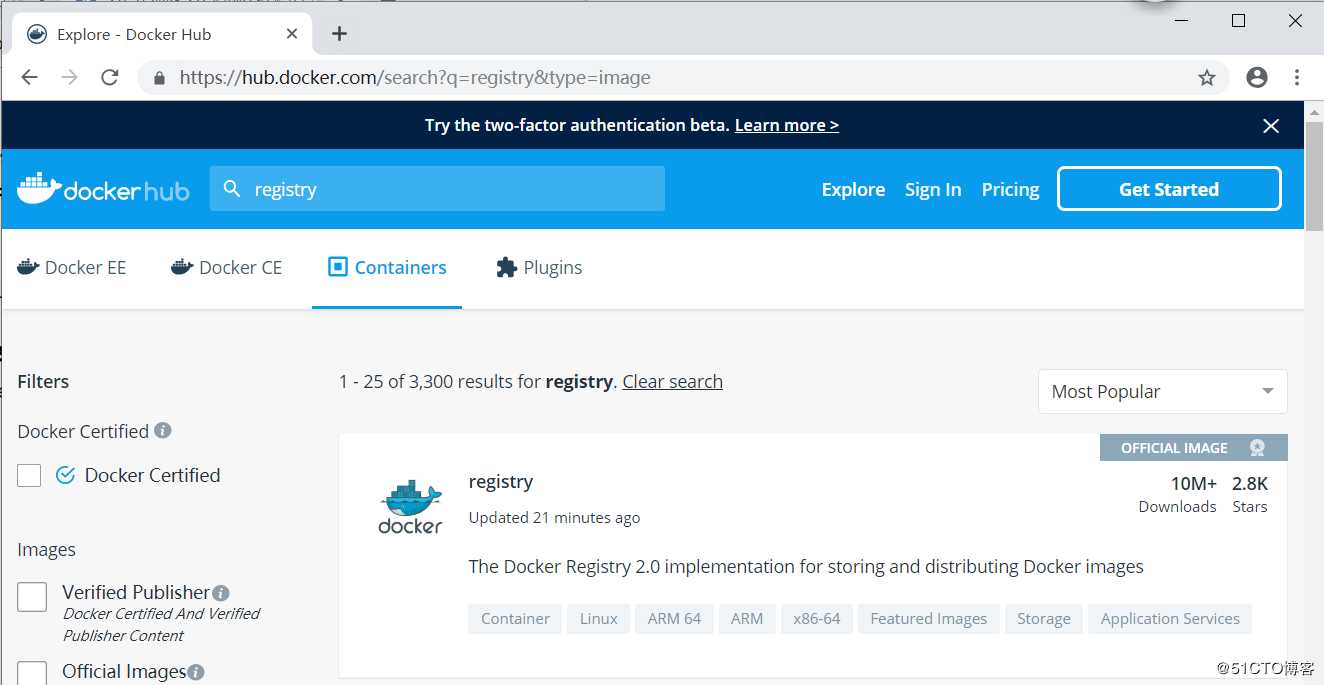Close the Explore - Docker Hub tab
The image size is (1324, 685).
292,34
